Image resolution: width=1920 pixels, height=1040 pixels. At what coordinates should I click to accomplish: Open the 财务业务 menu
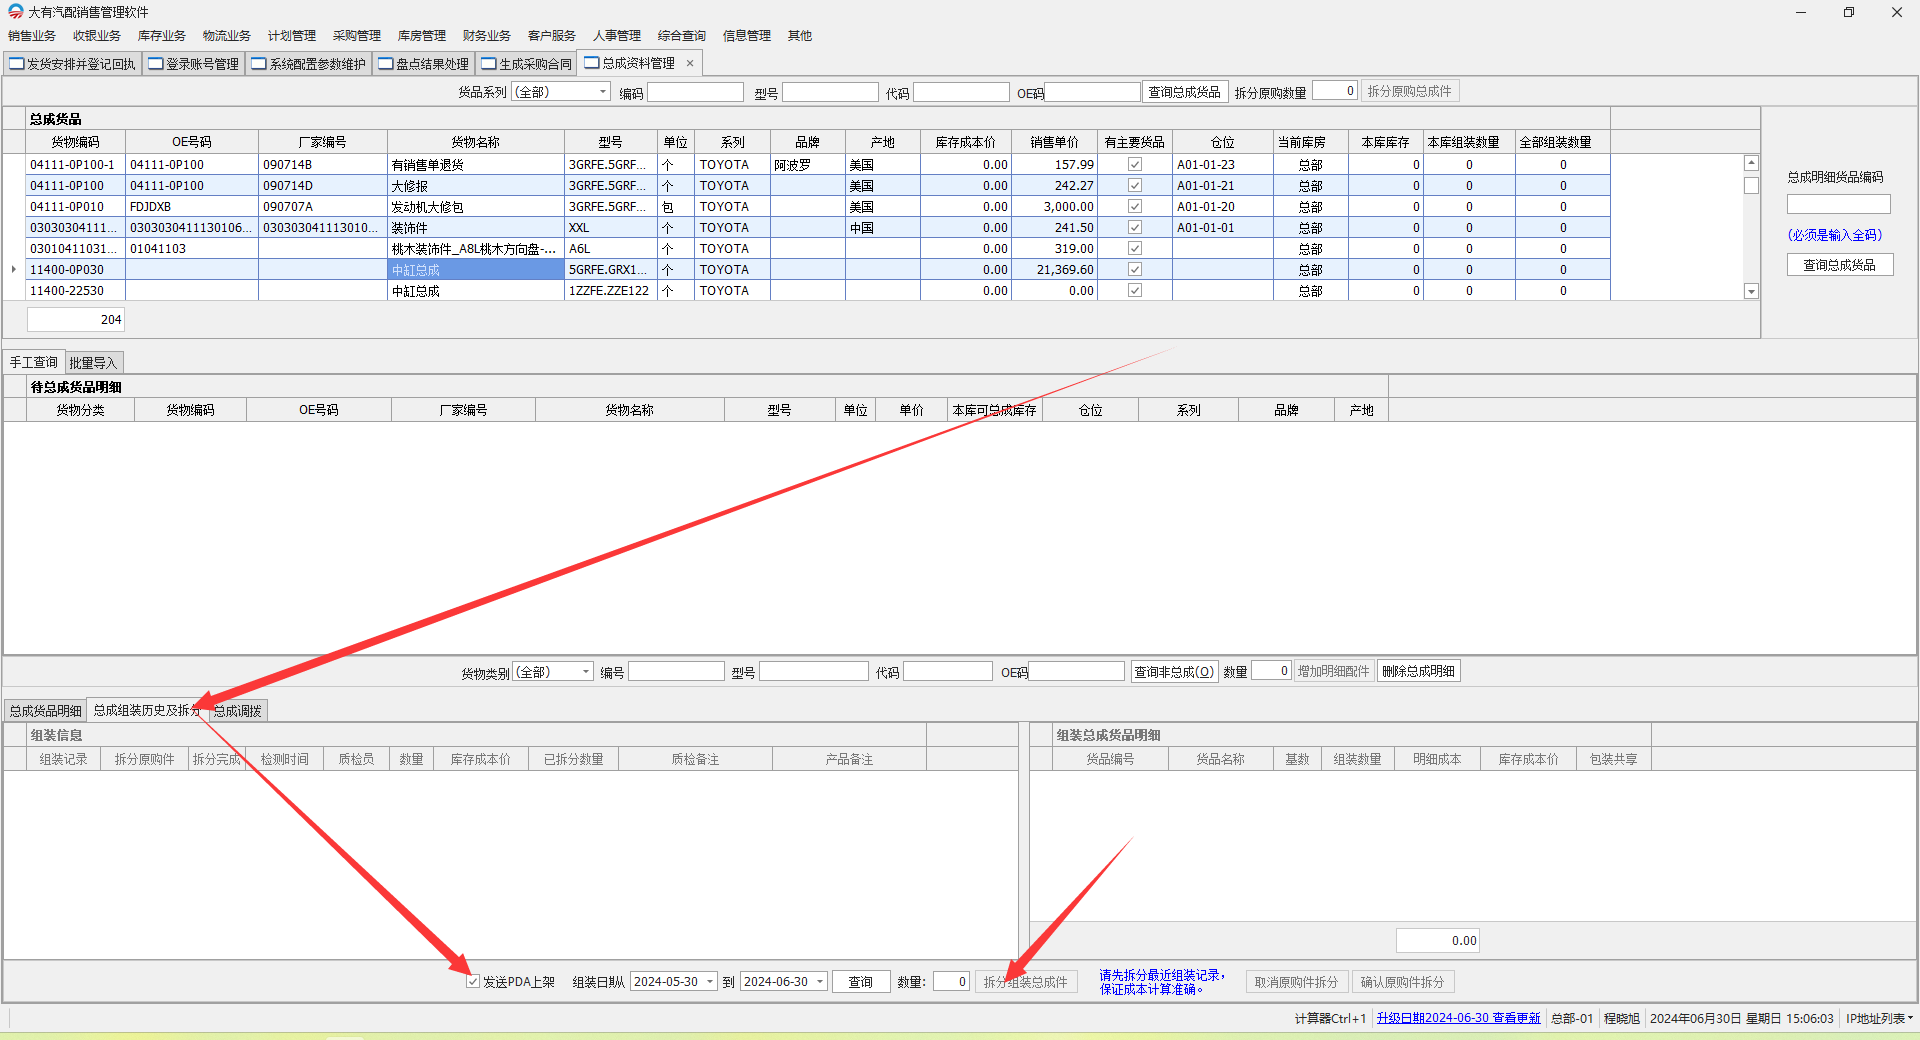(x=487, y=36)
